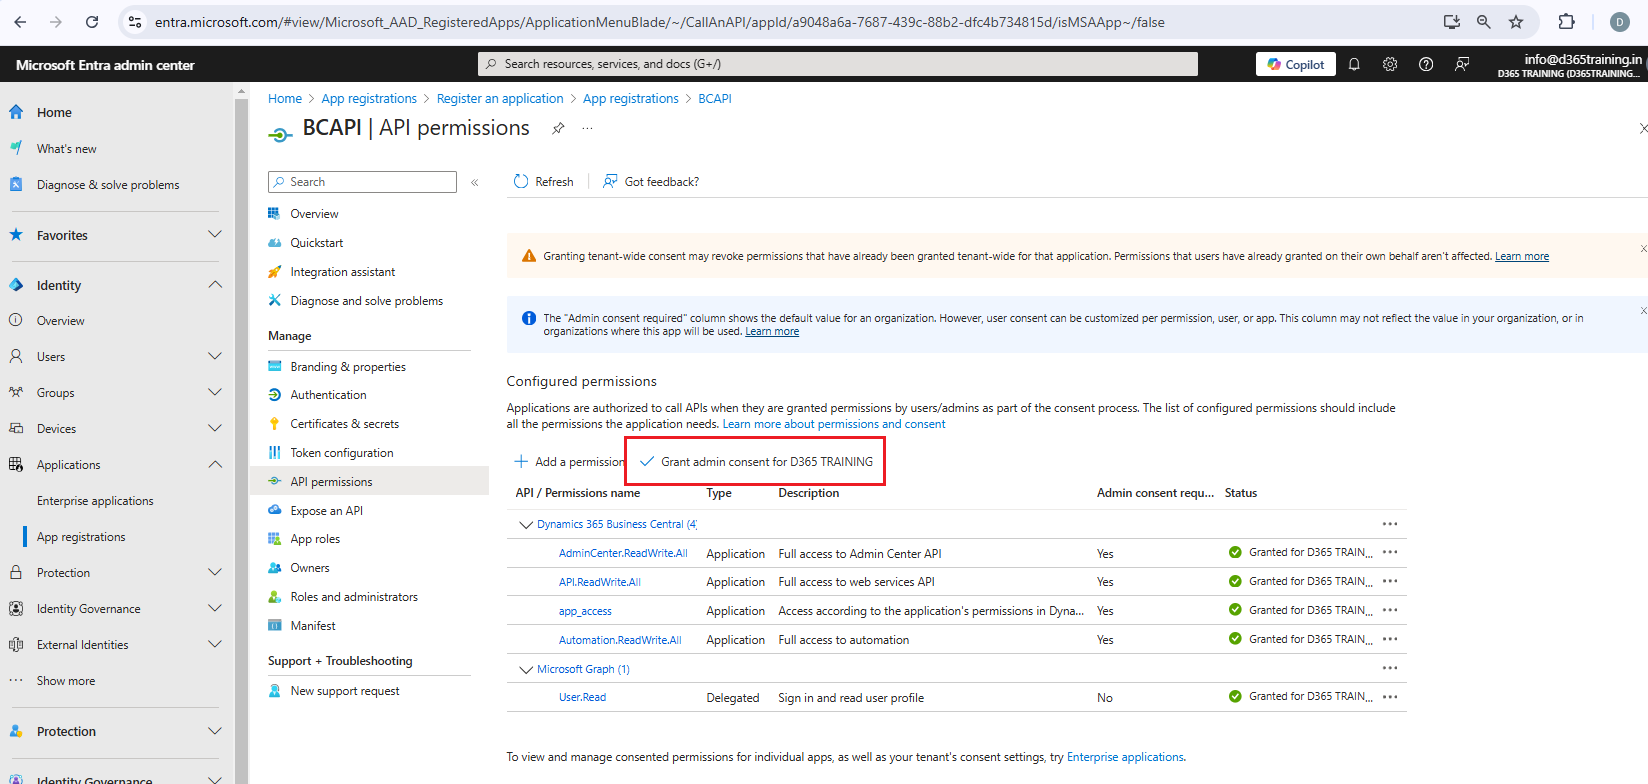Open notifications bell in Entra header
The width and height of the screenshot is (1648, 784).
tap(1354, 64)
